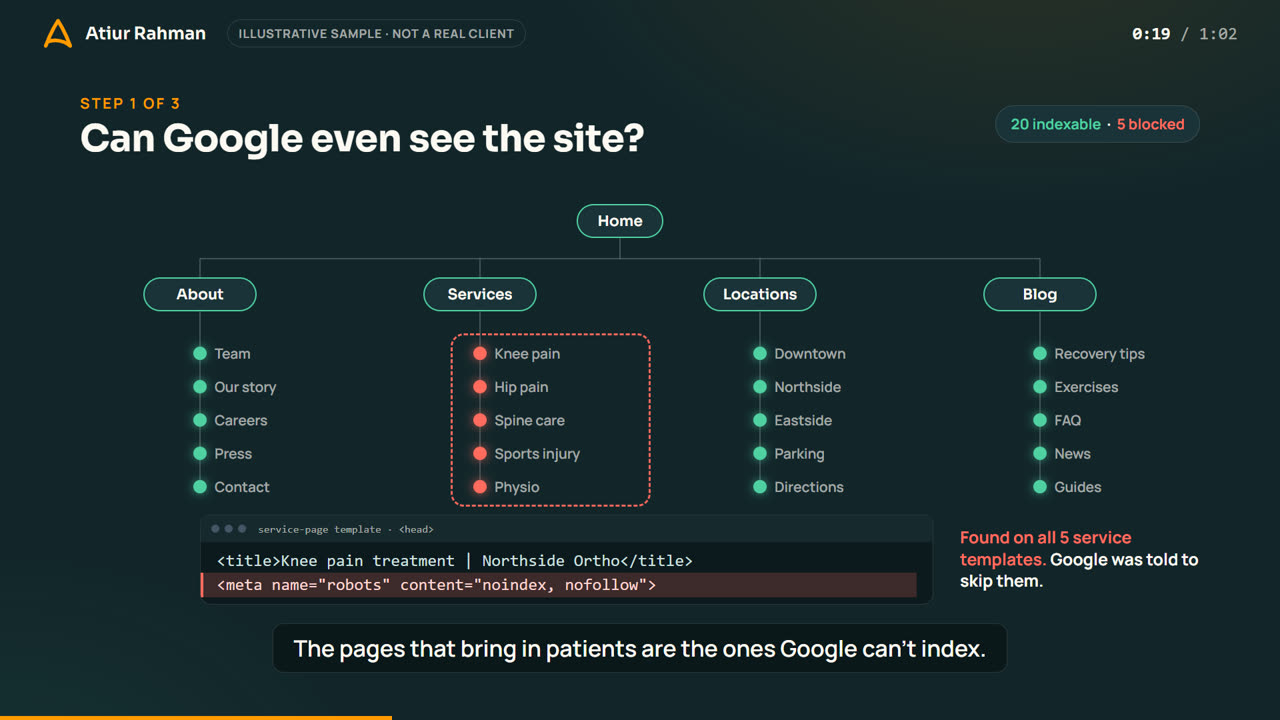Click the green dot beside Team

(x=200, y=354)
